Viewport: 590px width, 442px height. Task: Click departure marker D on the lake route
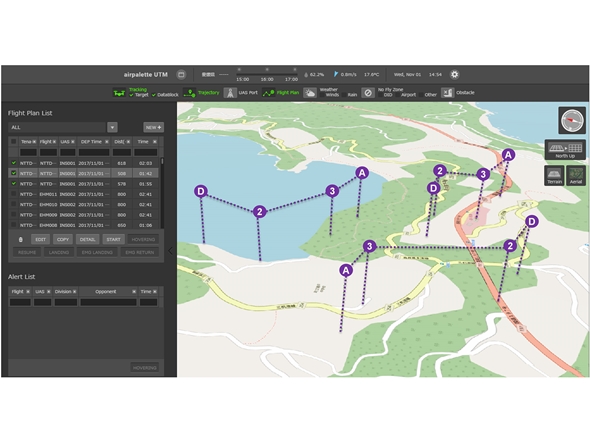point(201,191)
